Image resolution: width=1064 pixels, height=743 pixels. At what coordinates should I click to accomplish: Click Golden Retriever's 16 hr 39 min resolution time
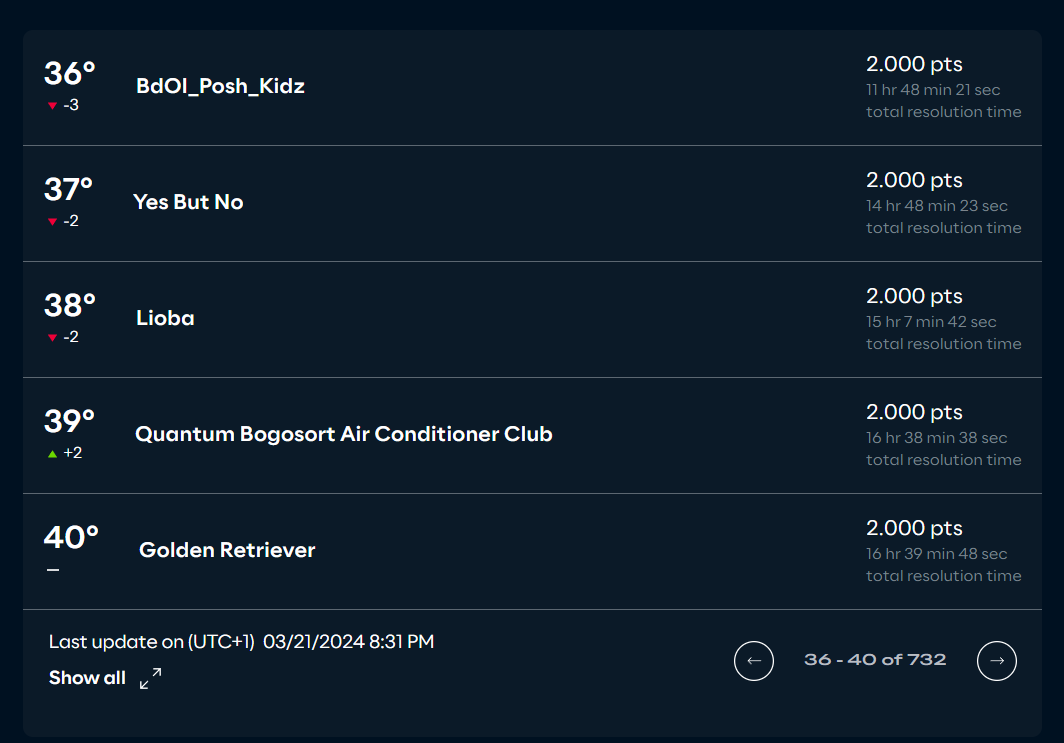(x=936, y=554)
